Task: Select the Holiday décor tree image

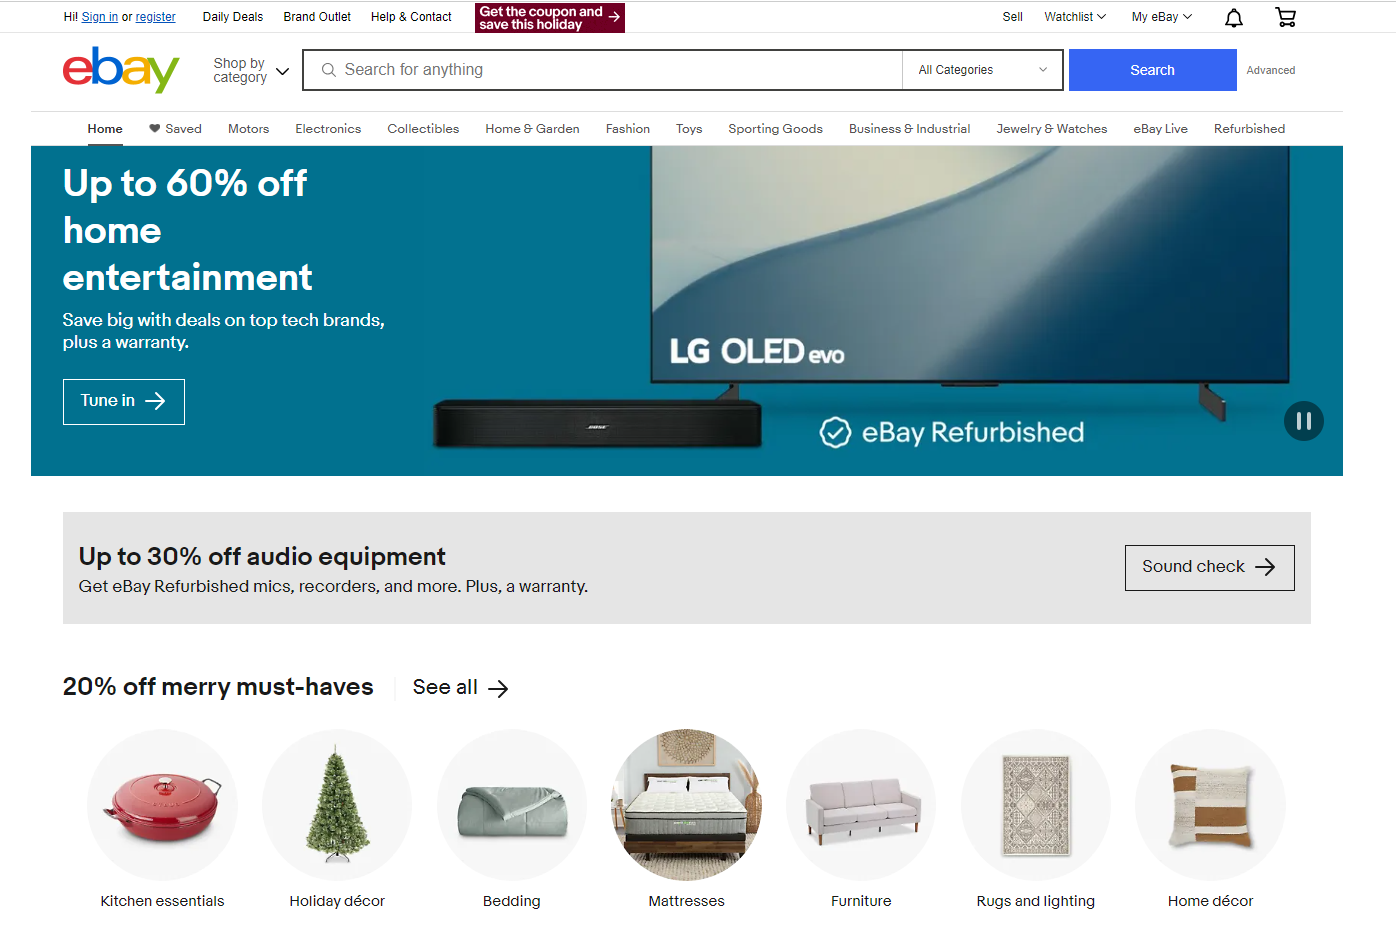Action: coord(337,804)
